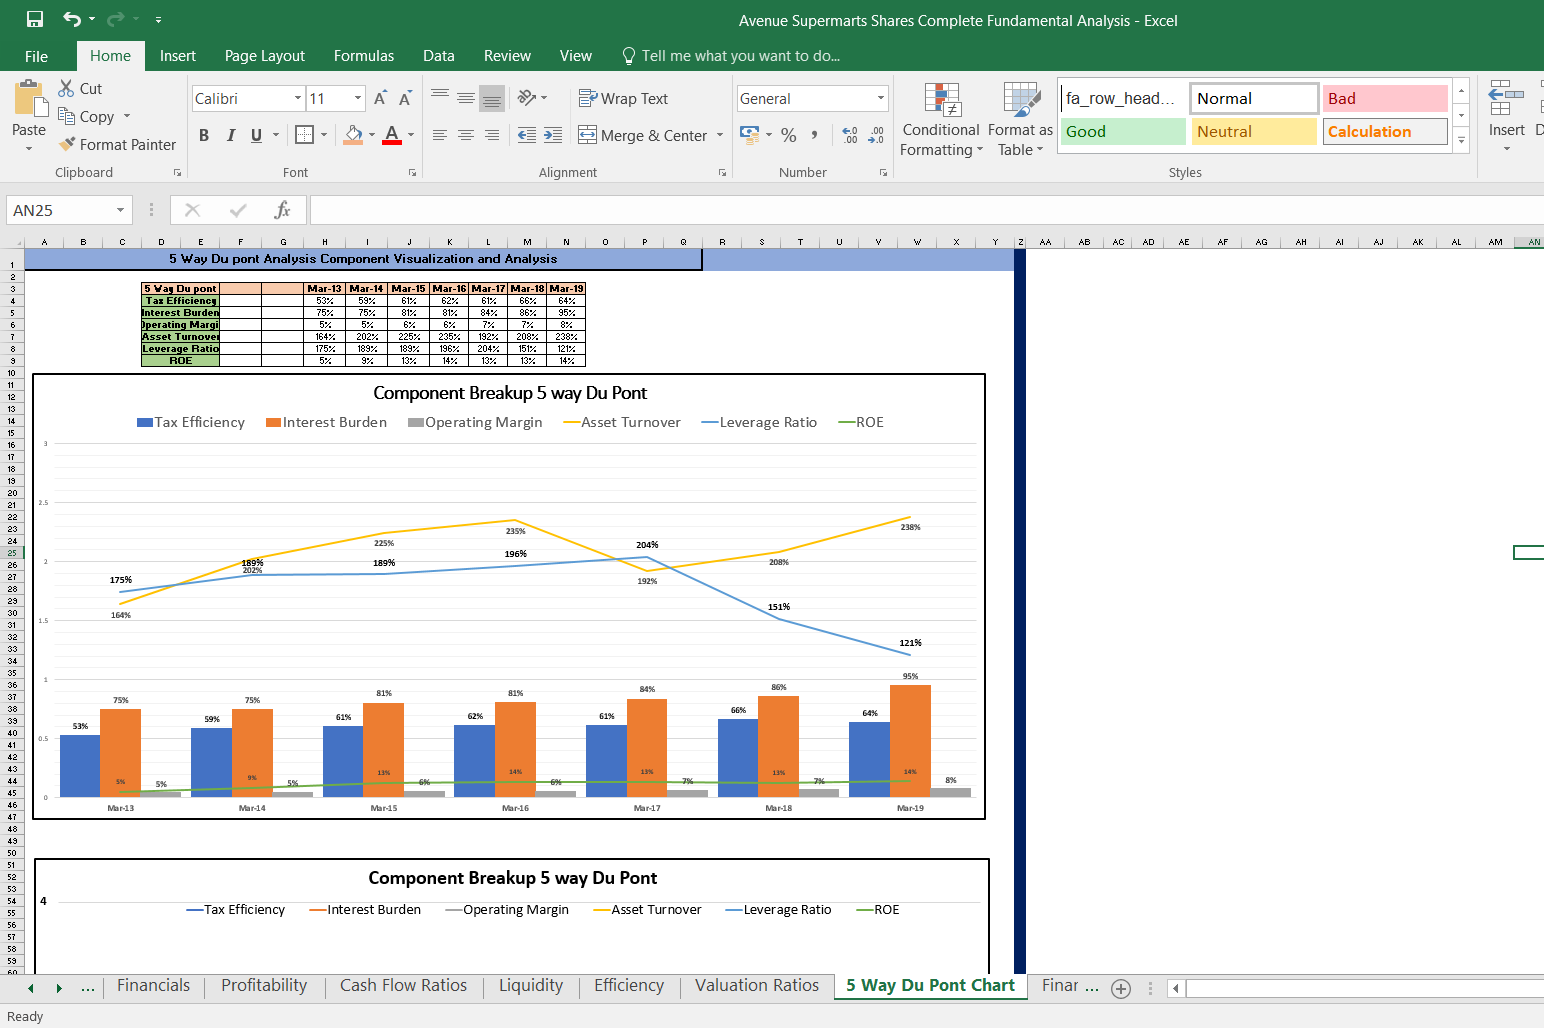Save the workbook using the floppy disk icon
Image resolution: width=1544 pixels, height=1028 pixels.
click(35, 19)
